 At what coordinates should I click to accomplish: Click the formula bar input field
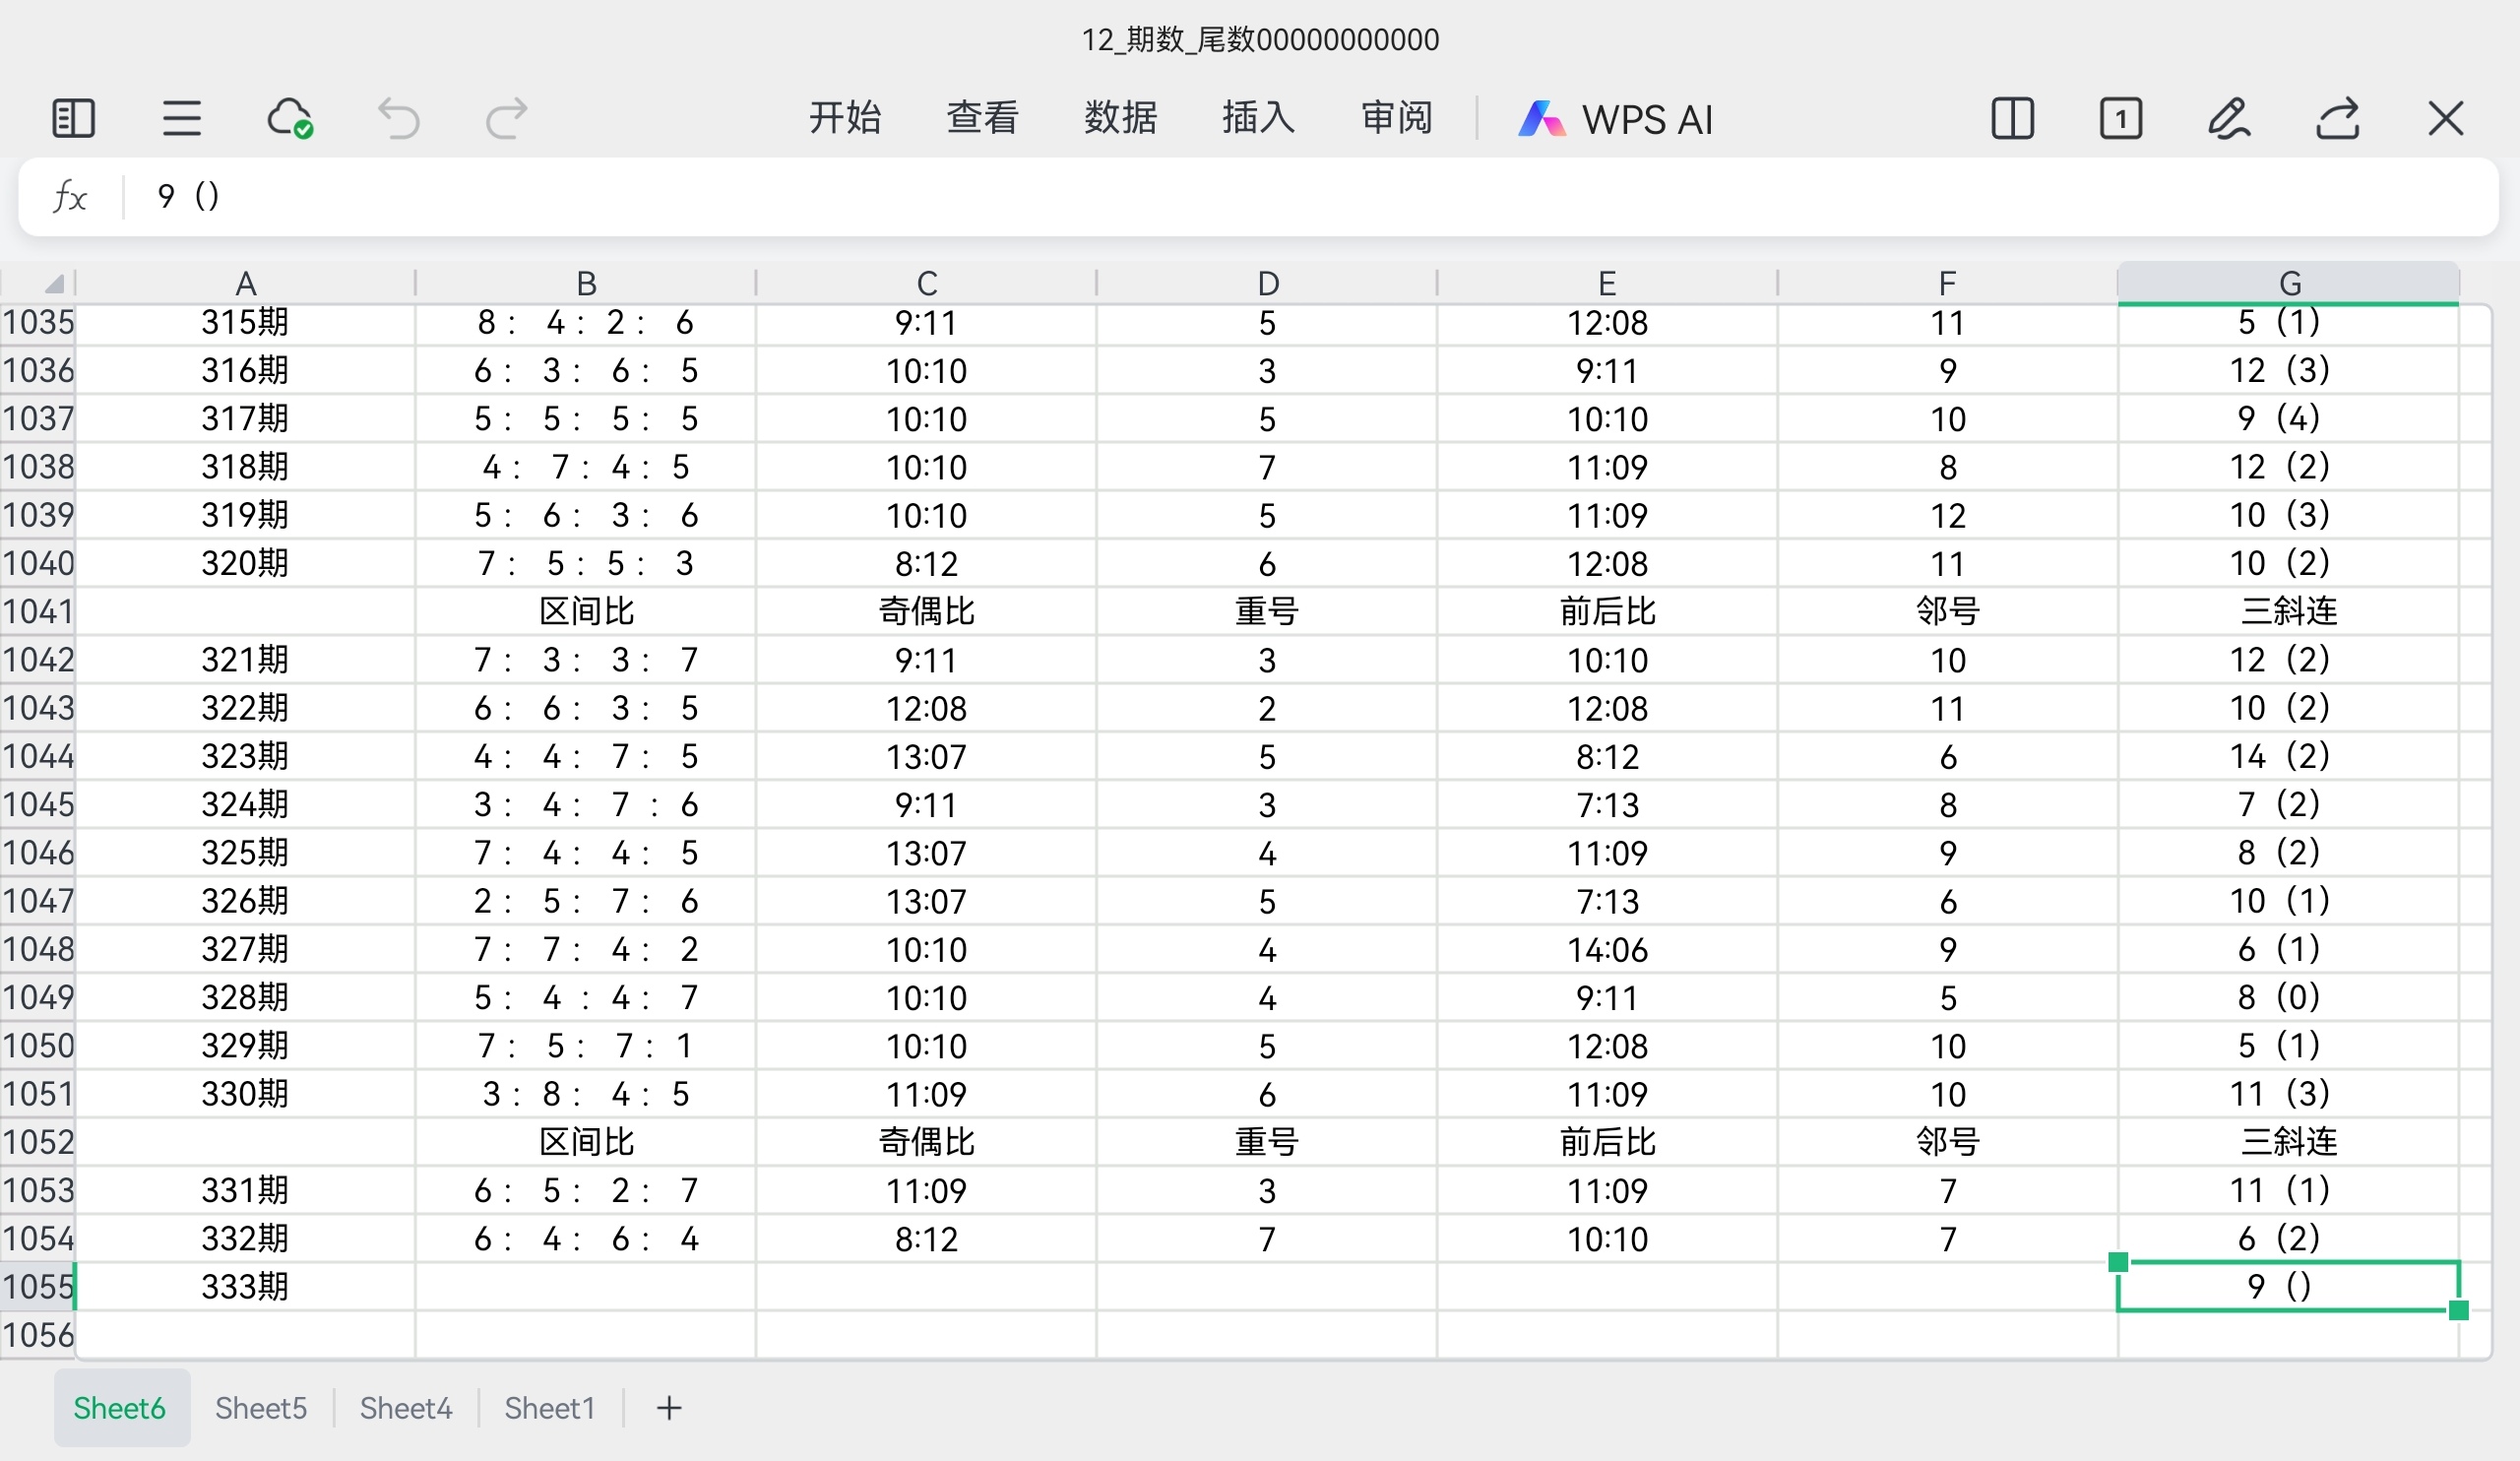pos(1300,196)
